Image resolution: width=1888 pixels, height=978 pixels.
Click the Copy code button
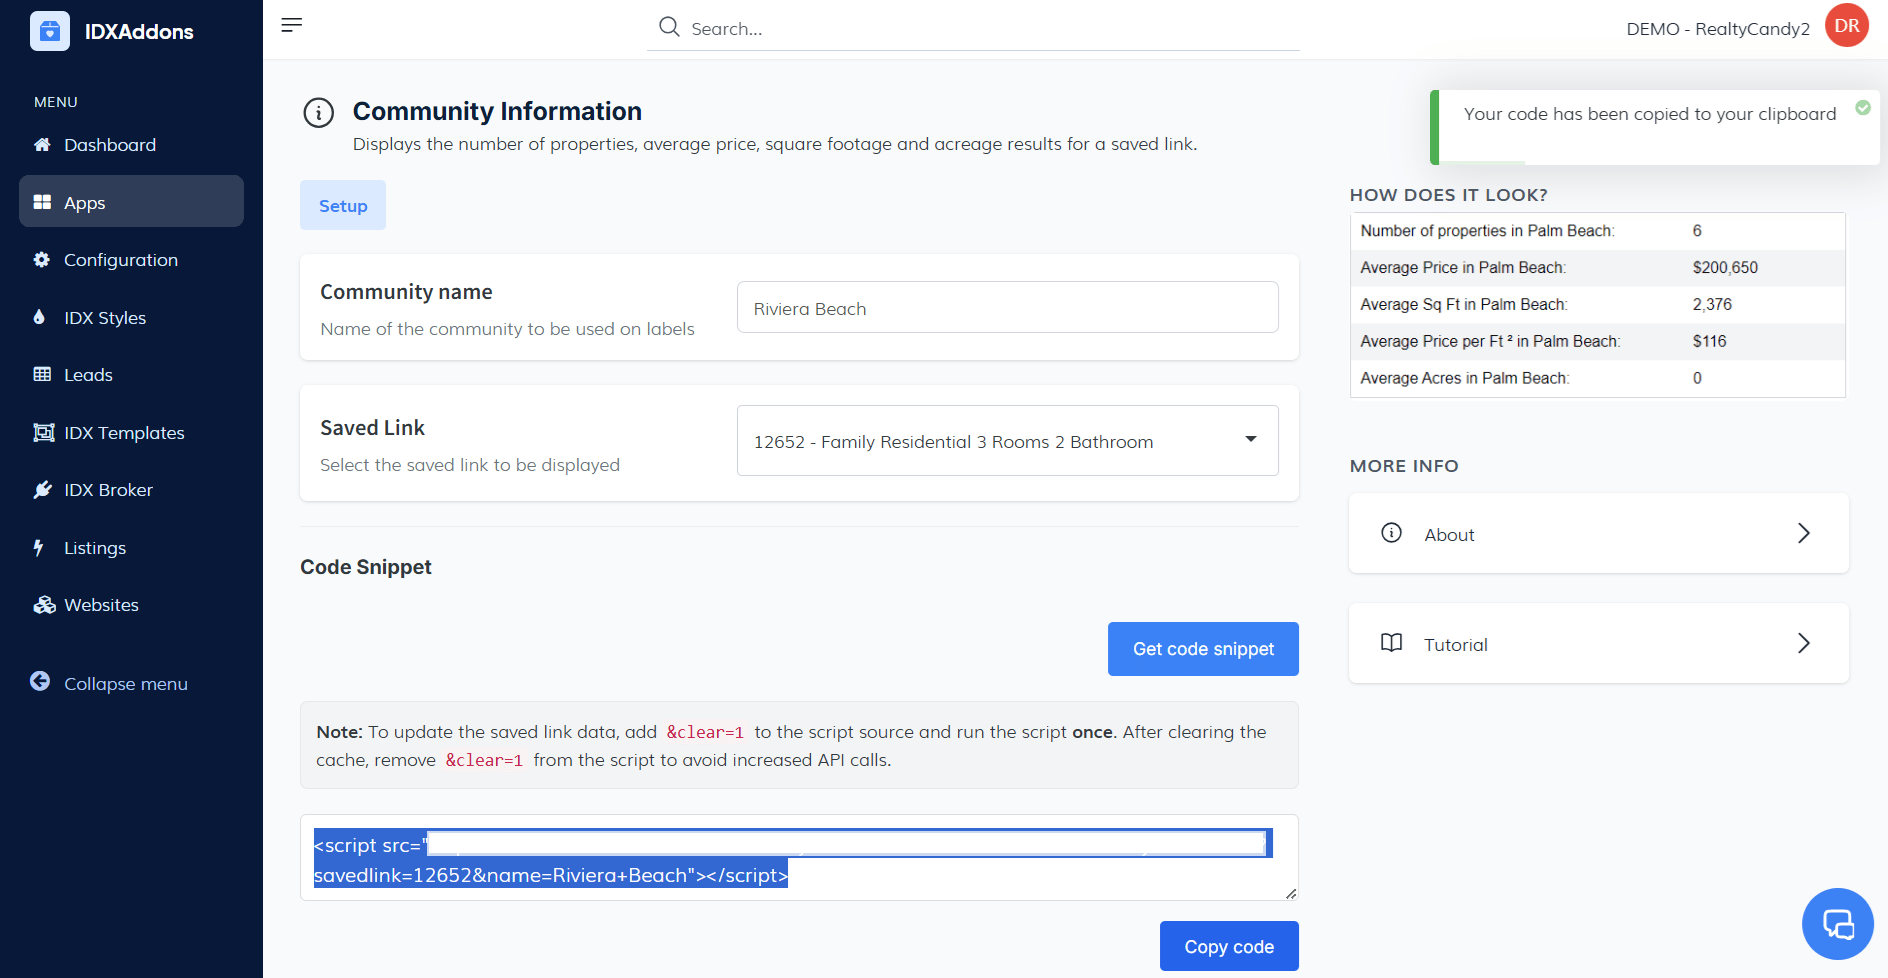(x=1229, y=946)
